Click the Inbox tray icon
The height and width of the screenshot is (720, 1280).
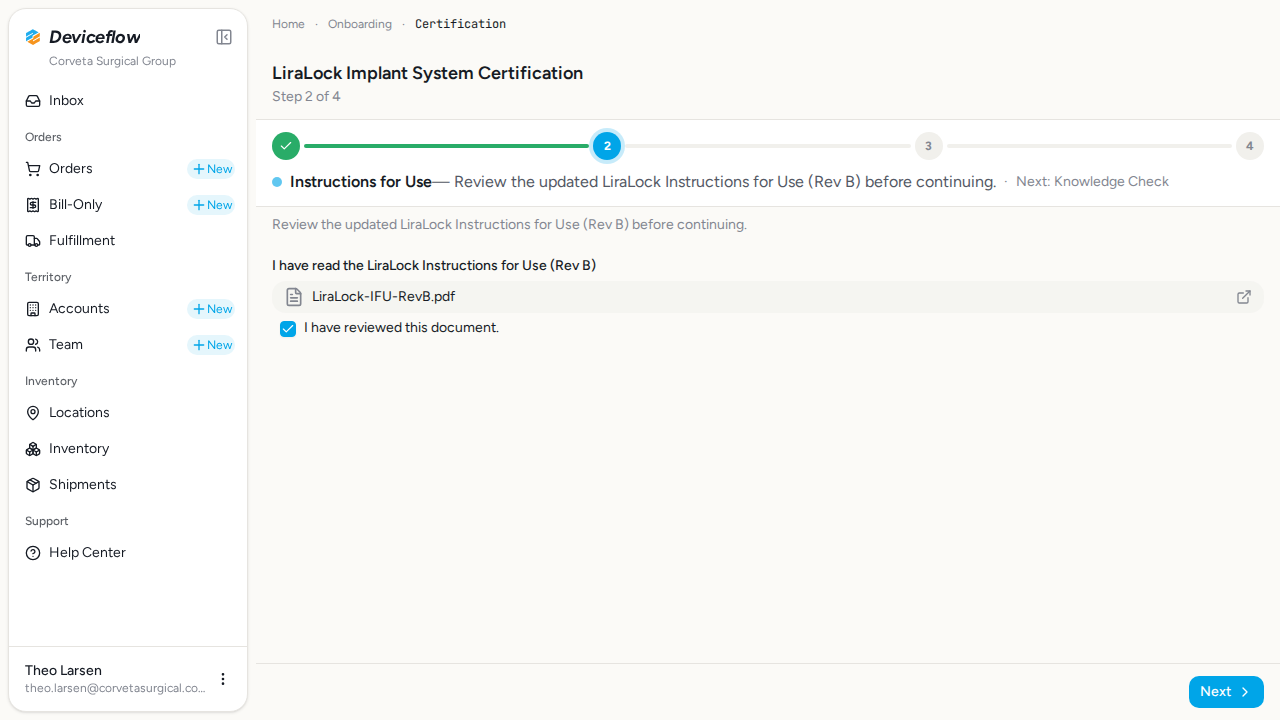click(x=33, y=101)
